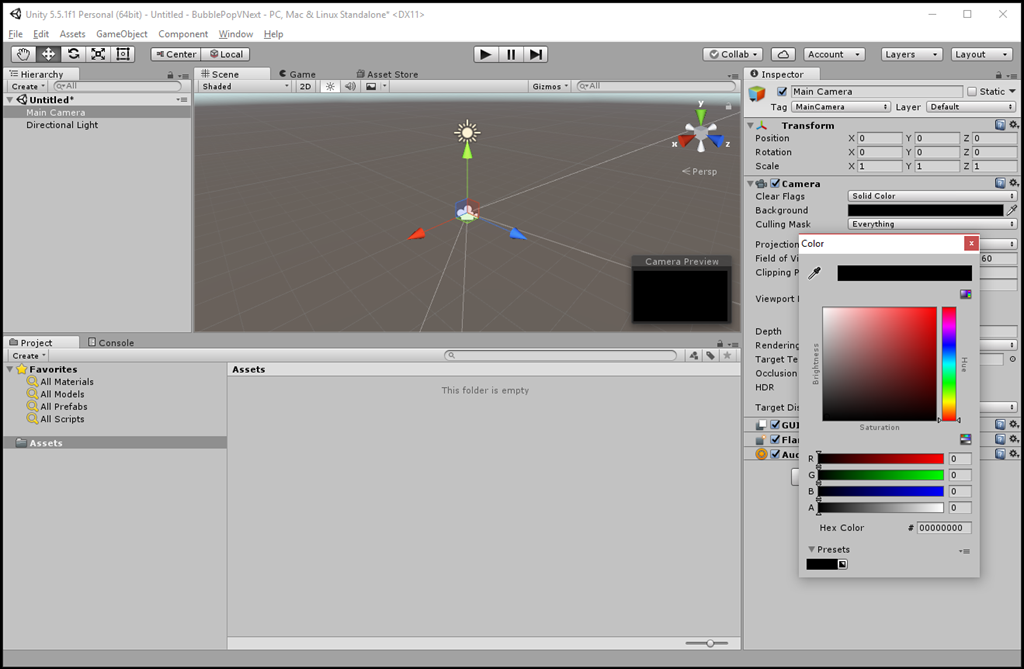Toggle the Audio Listener component checkbox
This screenshot has width=1024, height=669.
775,454
